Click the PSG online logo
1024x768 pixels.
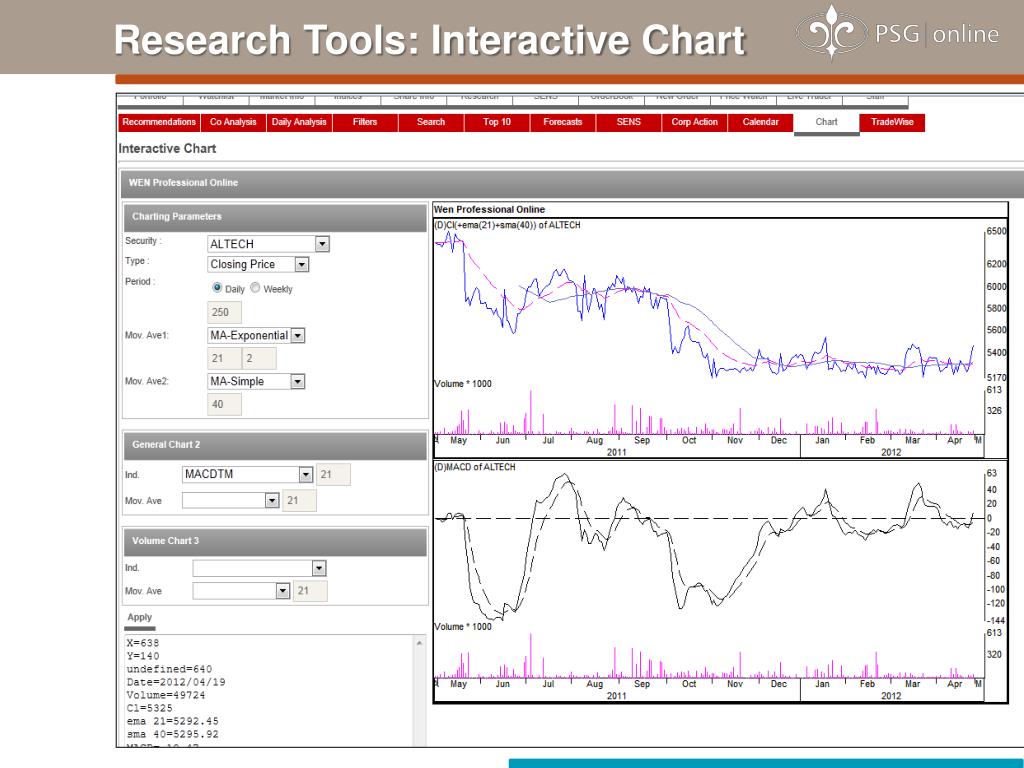pos(897,33)
